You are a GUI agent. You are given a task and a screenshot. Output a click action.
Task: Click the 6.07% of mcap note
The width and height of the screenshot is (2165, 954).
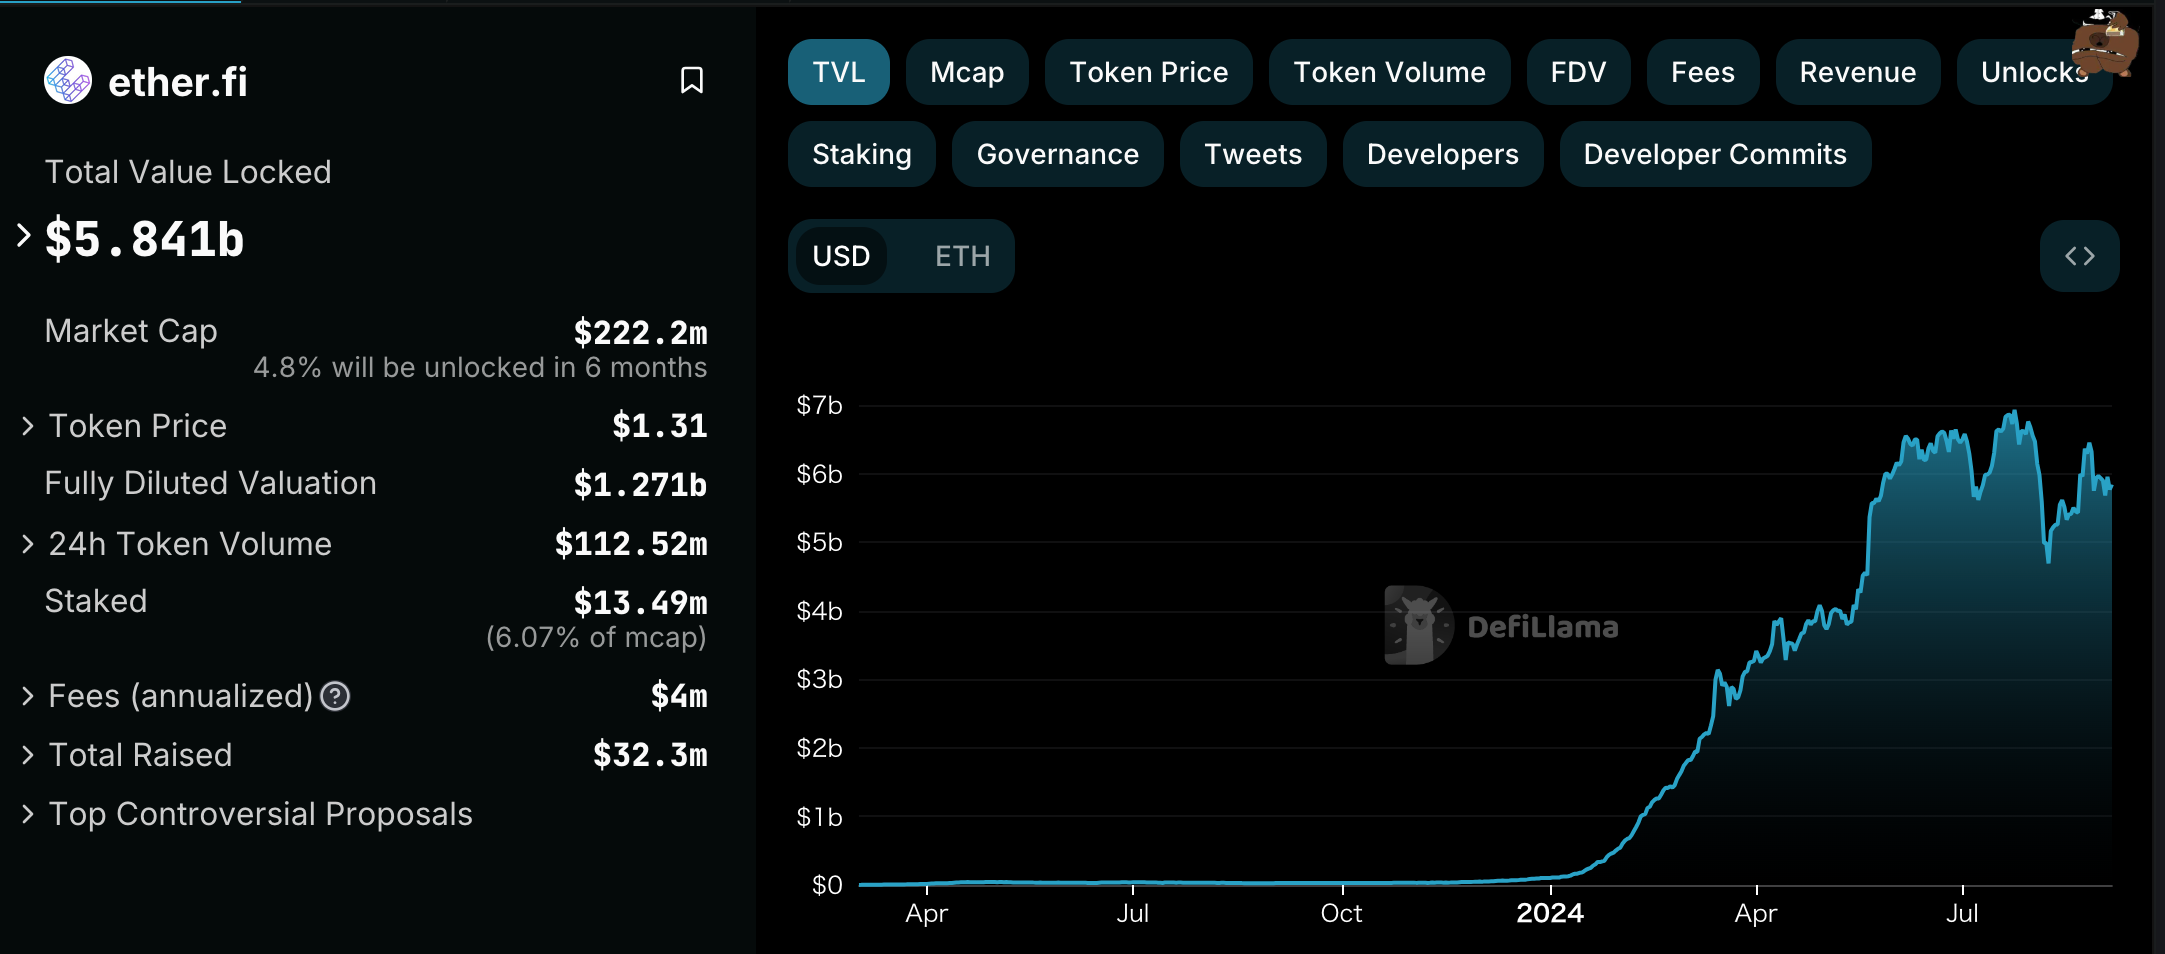coord(596,638)
